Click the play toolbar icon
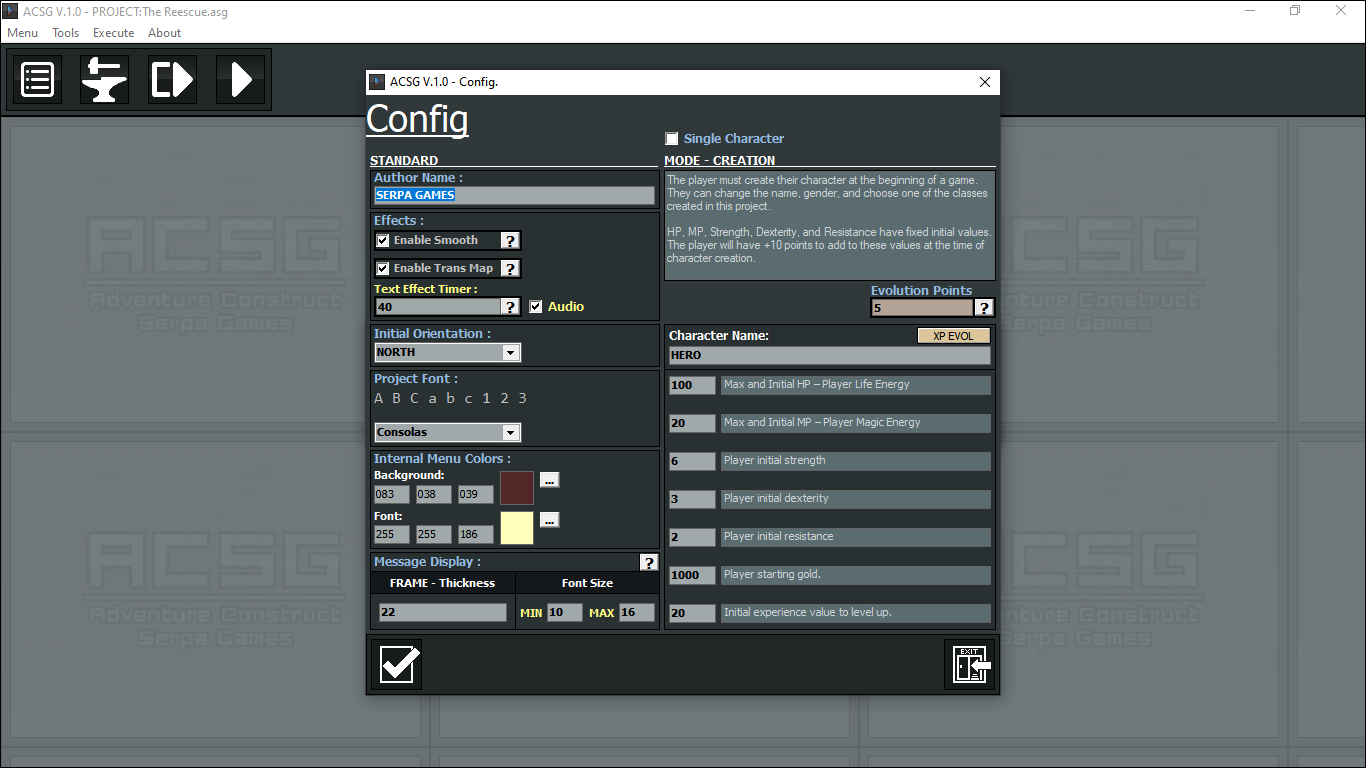The width and height of the screenshot is (1366, 768). (x=241, y=79)
